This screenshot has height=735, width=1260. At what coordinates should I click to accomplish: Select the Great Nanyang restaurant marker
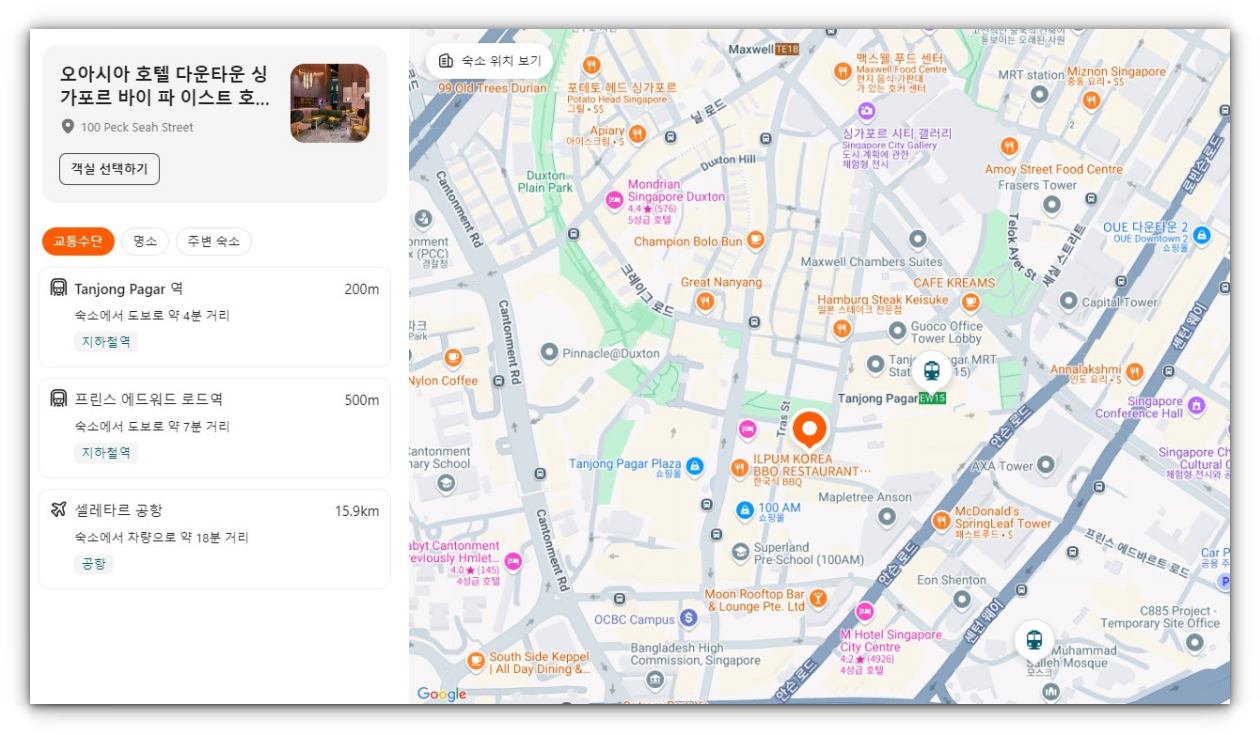705,300
